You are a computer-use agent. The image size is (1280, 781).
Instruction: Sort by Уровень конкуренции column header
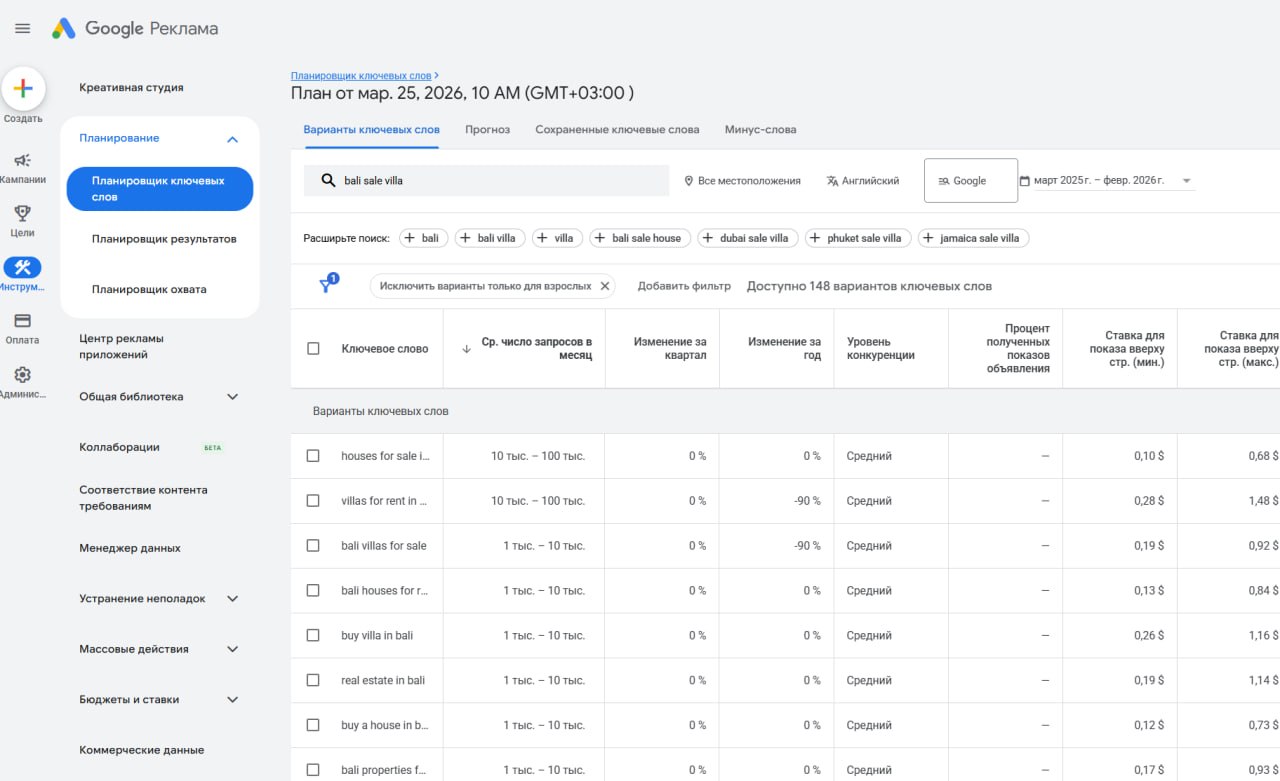tap(881, 349)
